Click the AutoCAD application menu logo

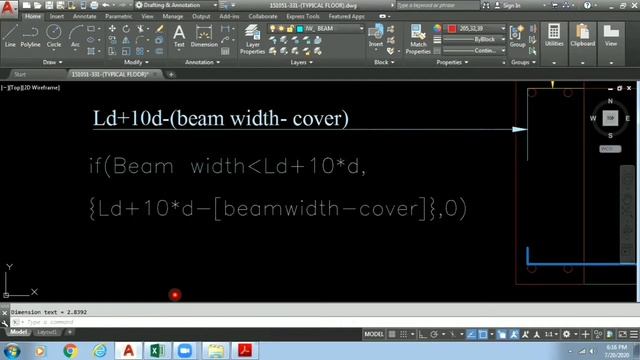pos(8,8)
